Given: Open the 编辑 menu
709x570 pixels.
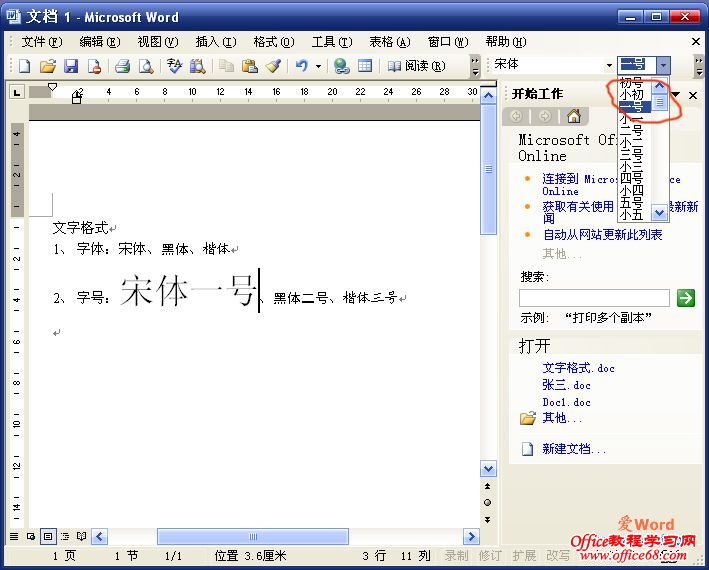Looking at the screenshot, I should [99, 42].
